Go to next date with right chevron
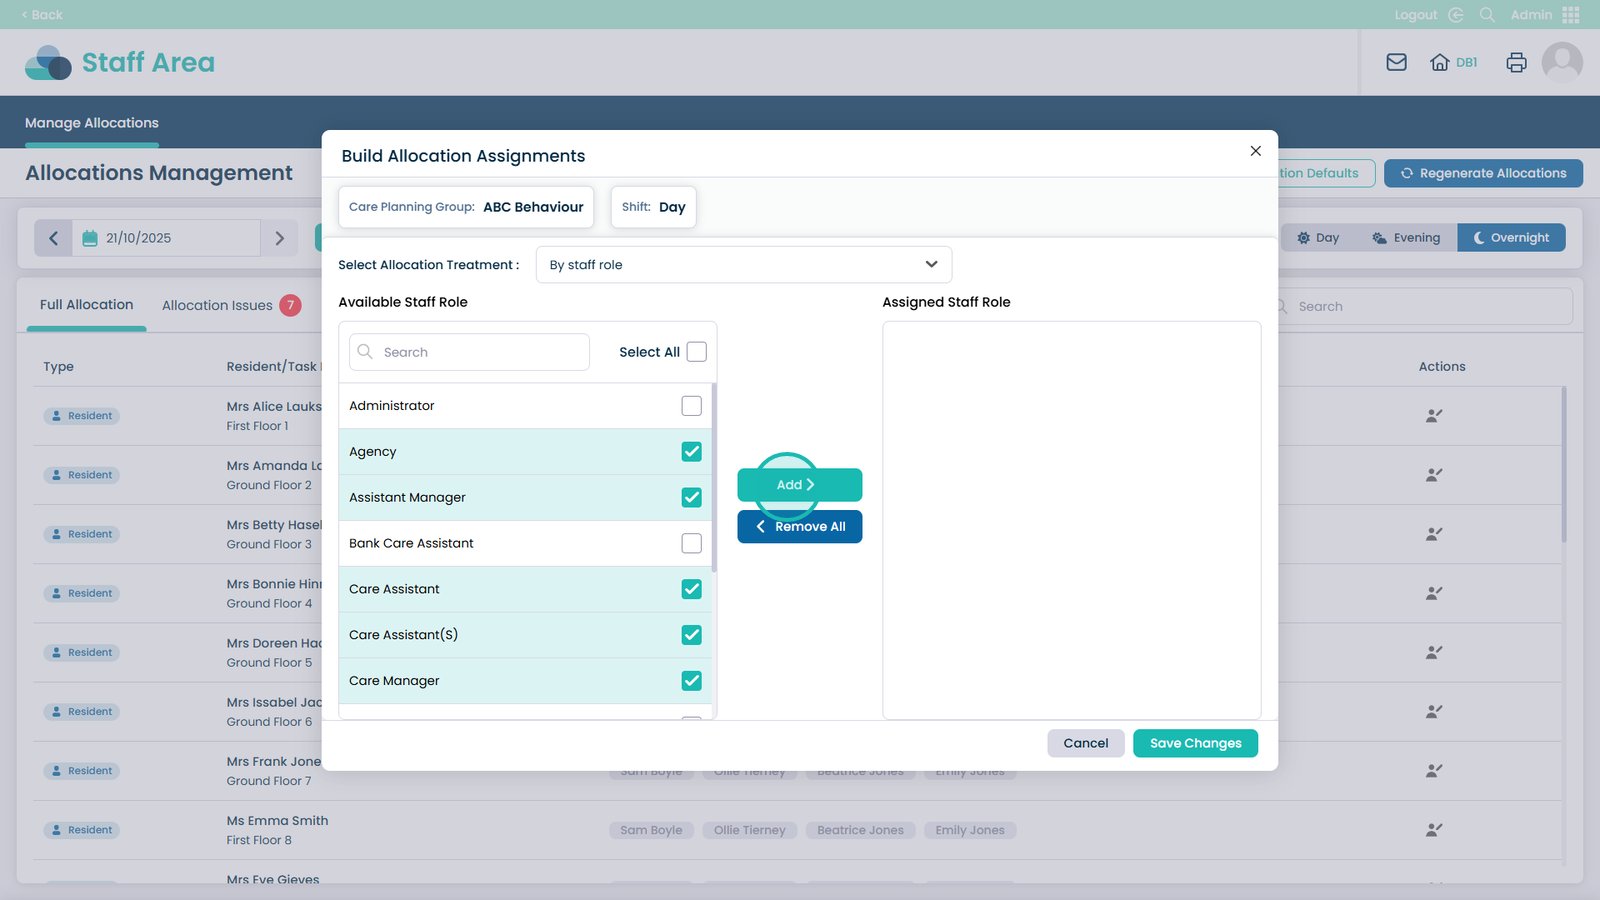Image resolution: width=1600 pixels, height=900 pixels. coord(280,238)
